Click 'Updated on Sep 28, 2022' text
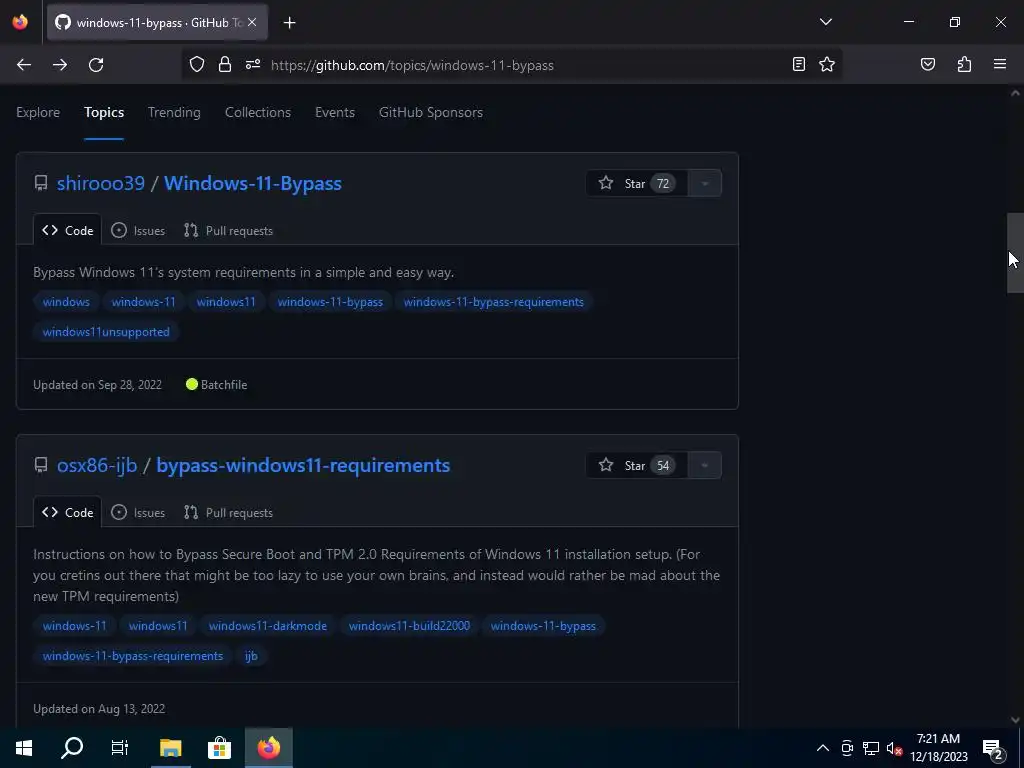This screenshot has height=768, width=1024. 97,385
